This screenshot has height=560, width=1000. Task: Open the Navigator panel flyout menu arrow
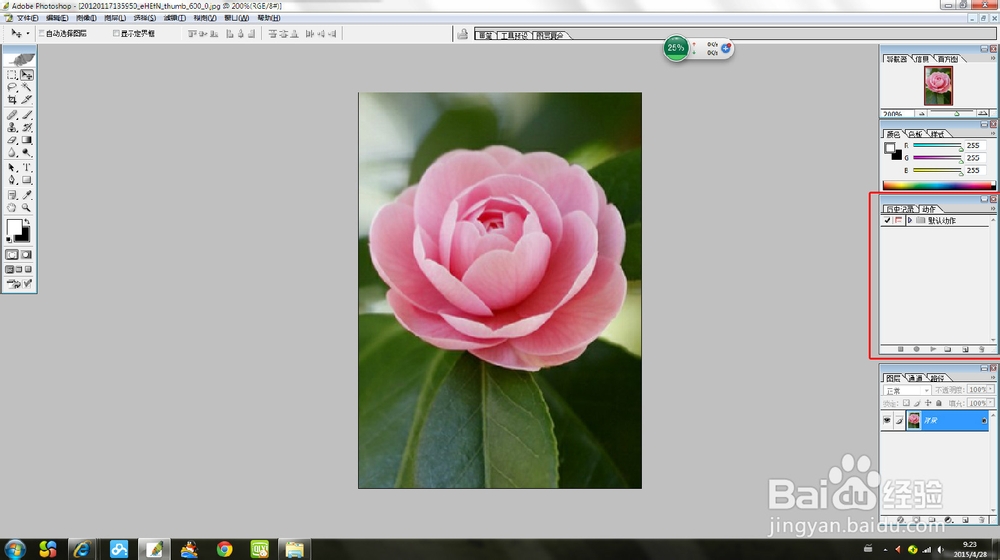[992, 58]
